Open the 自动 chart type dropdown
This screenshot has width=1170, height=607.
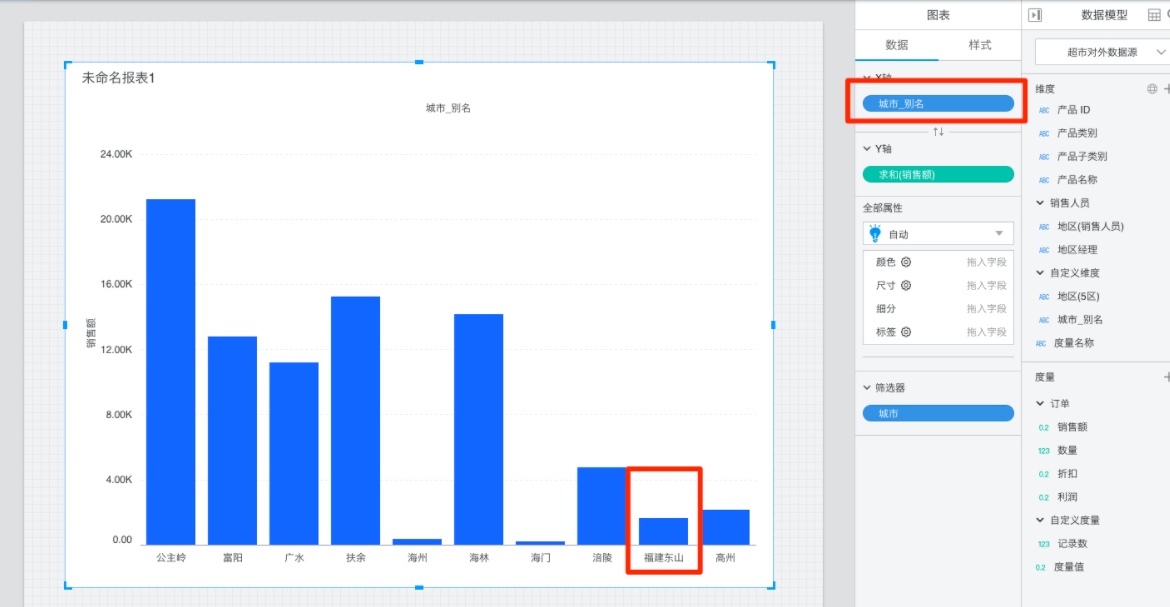[998, 234]
